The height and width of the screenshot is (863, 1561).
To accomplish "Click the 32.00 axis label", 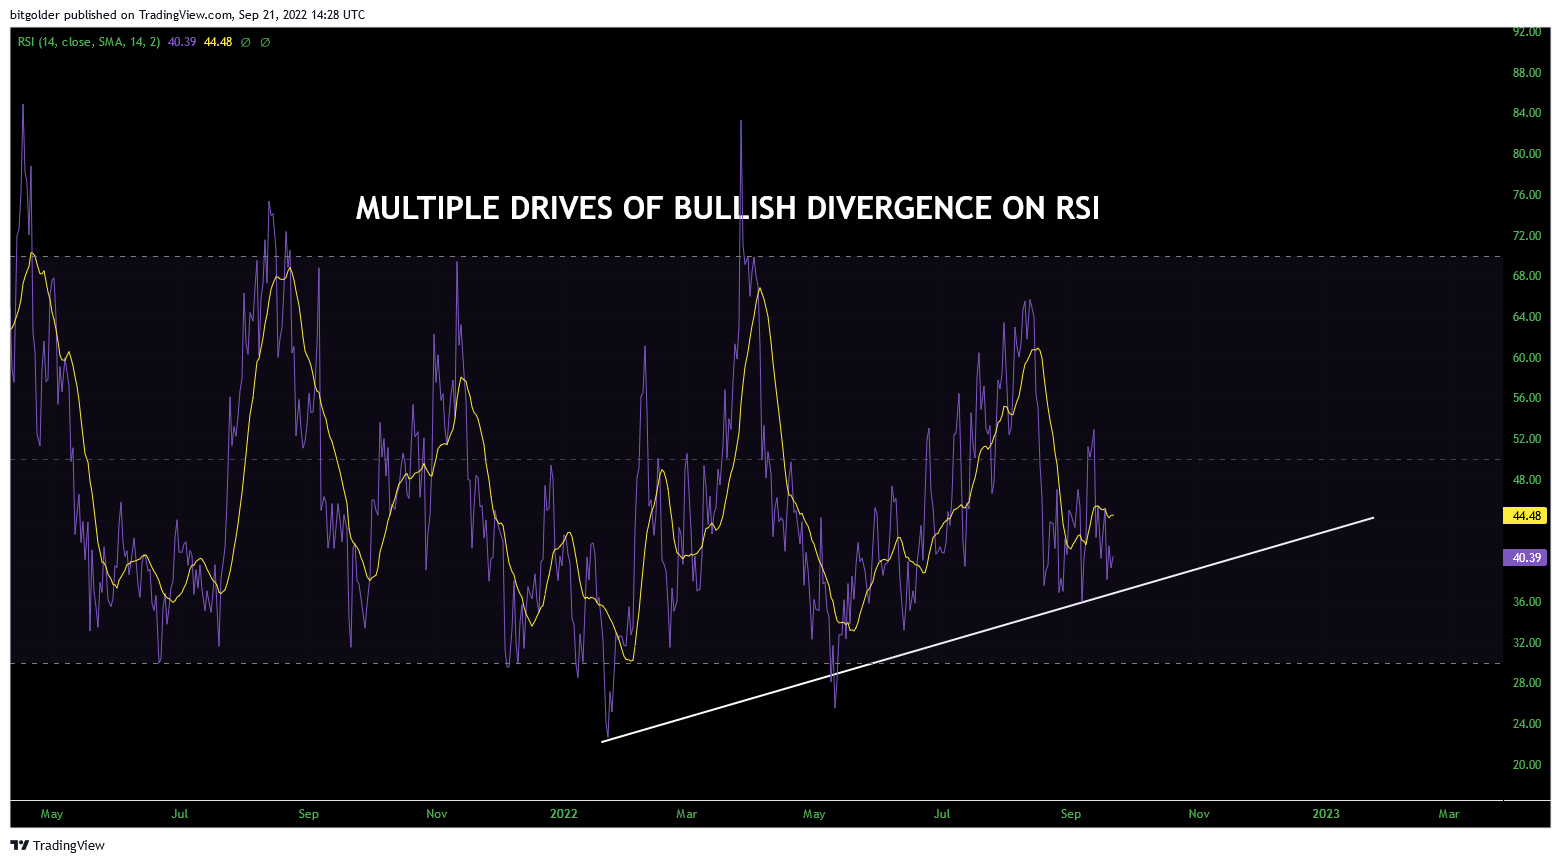I will (x=1527, y=643).
